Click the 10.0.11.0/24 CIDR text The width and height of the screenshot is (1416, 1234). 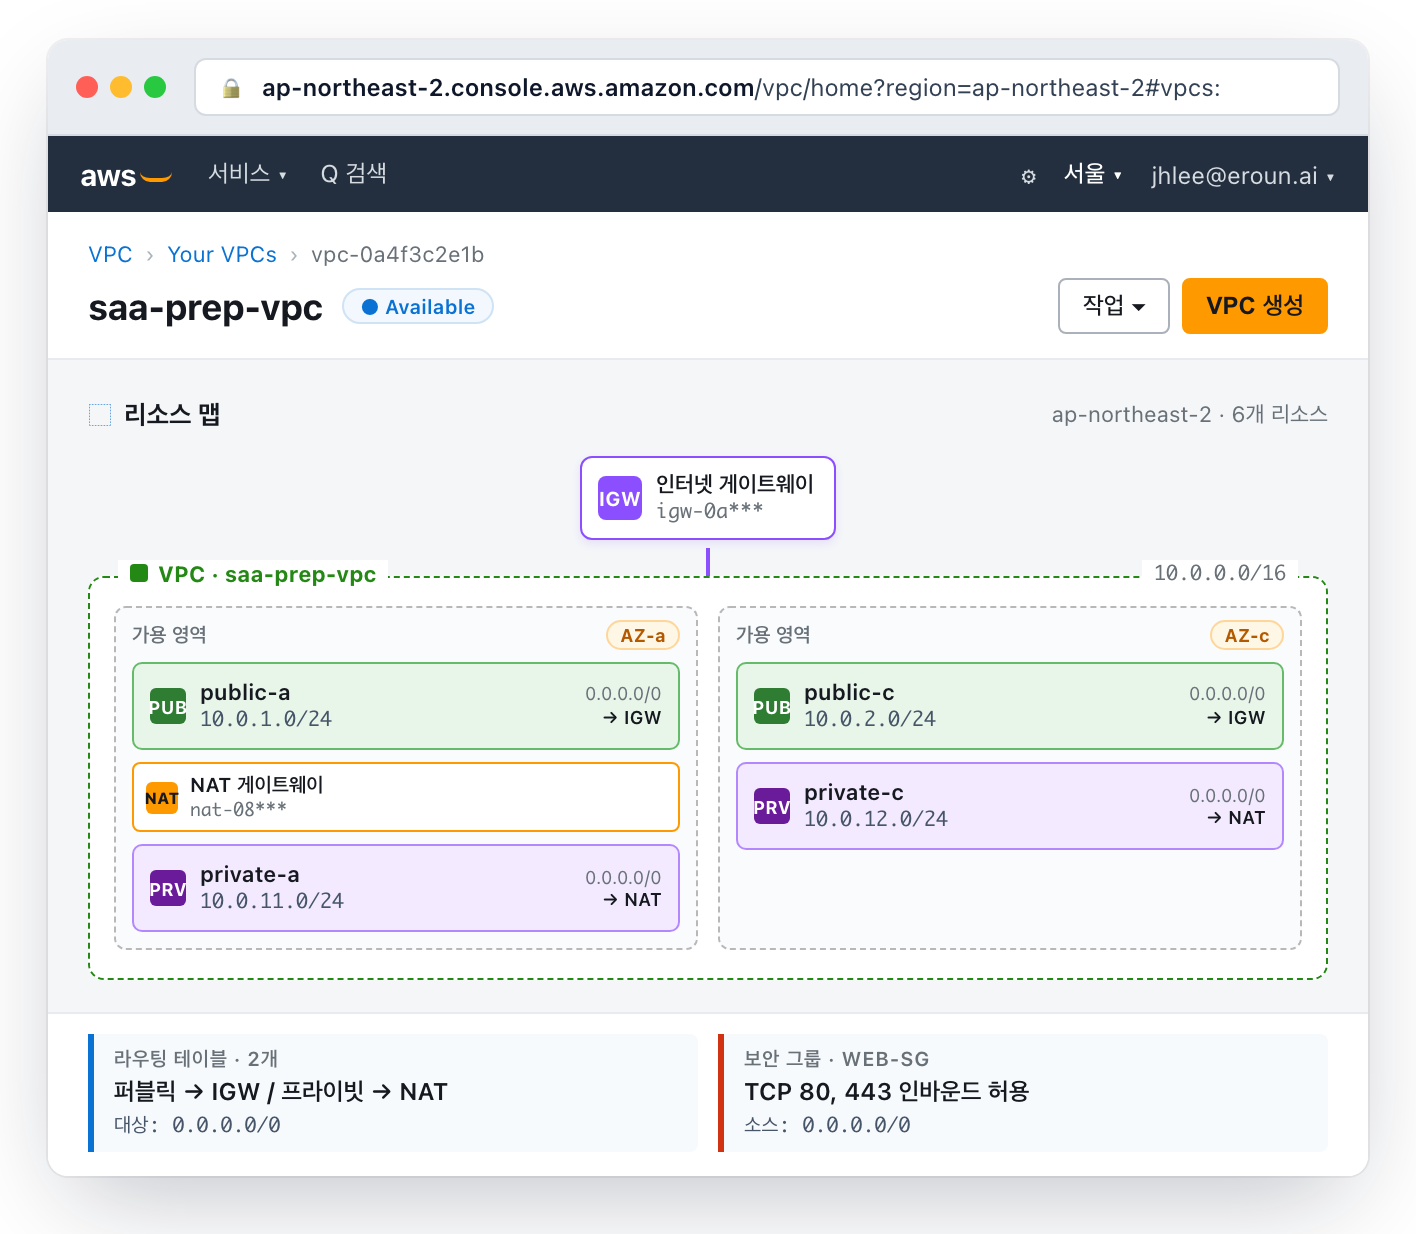(272, 901)
